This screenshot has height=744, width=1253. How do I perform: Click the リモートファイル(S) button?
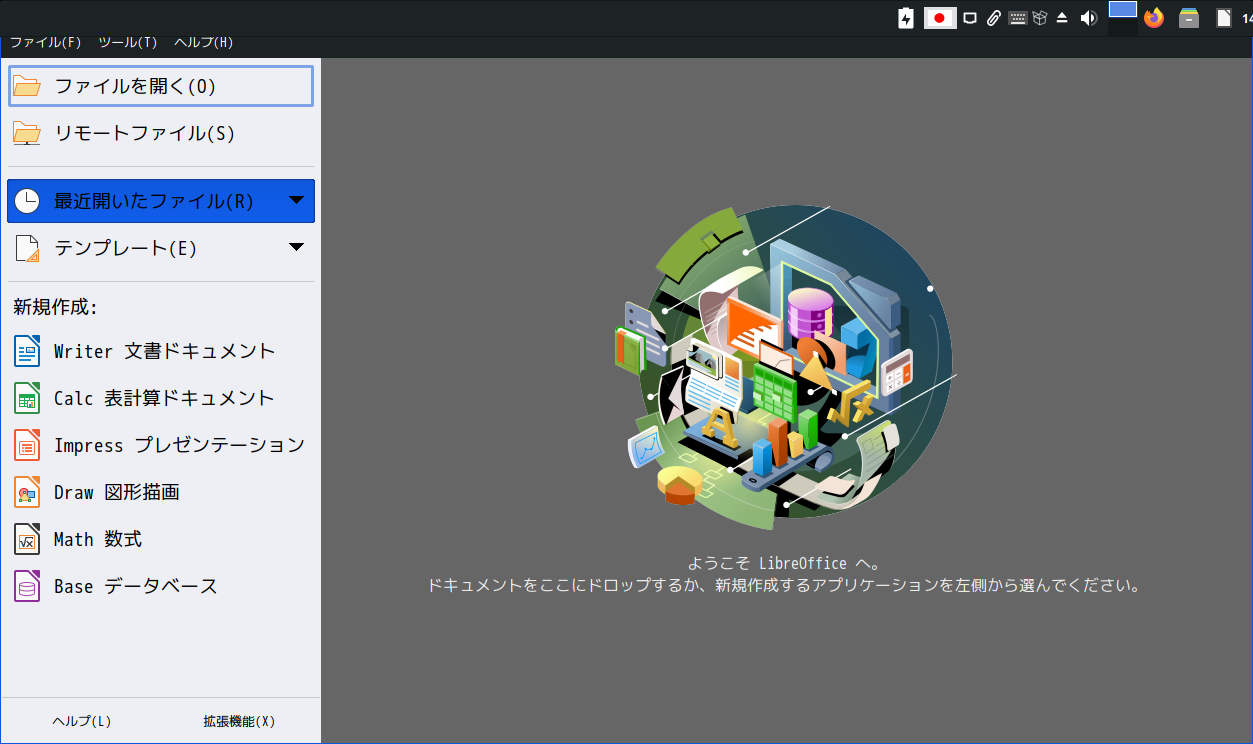(161, 133)
